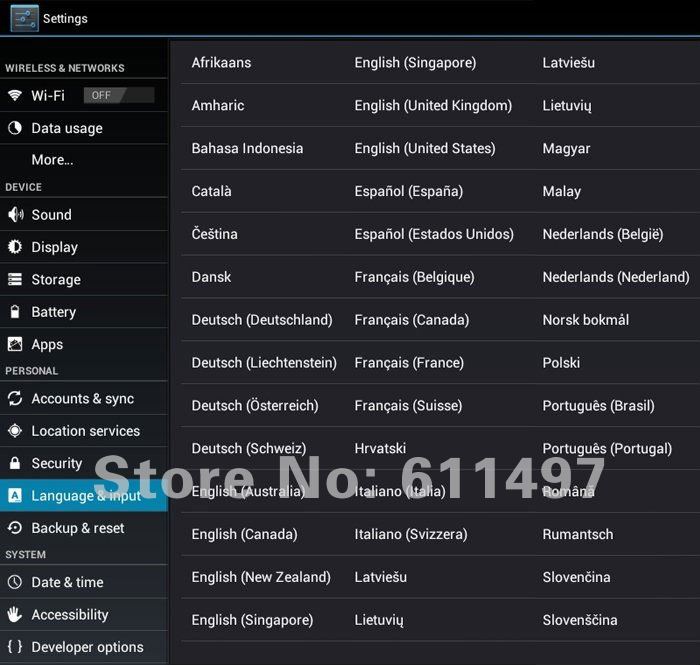
Task: Select Español (Estados Unidos) language
Action: 434,234
